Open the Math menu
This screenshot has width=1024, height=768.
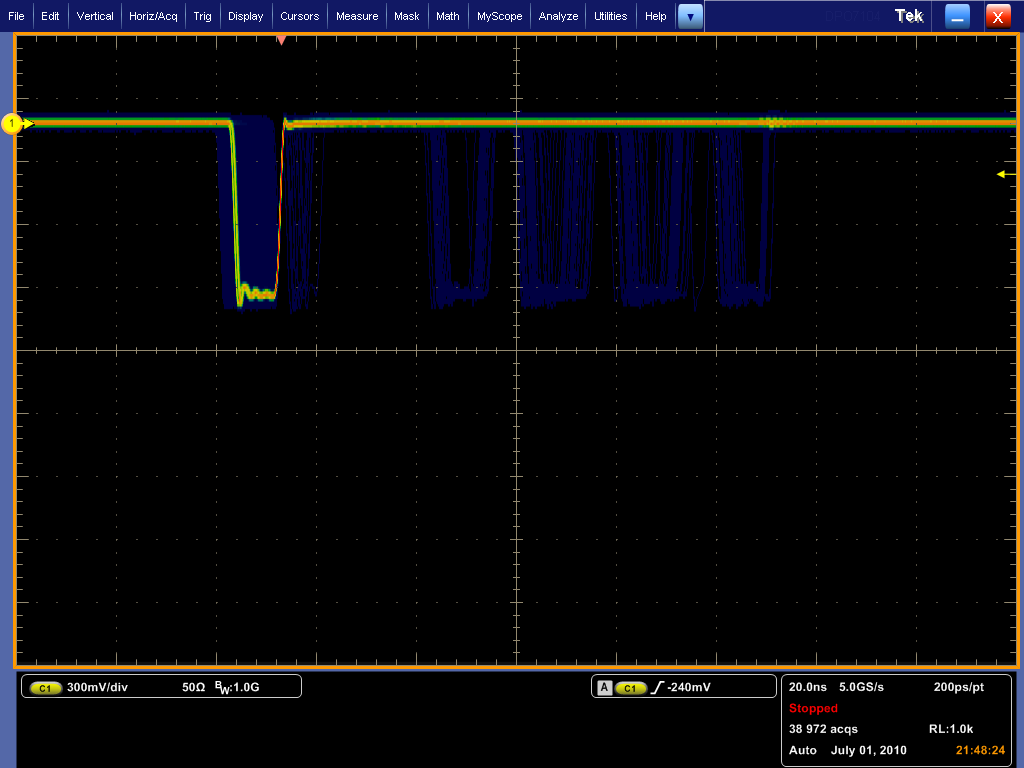[x=448, y=16]
